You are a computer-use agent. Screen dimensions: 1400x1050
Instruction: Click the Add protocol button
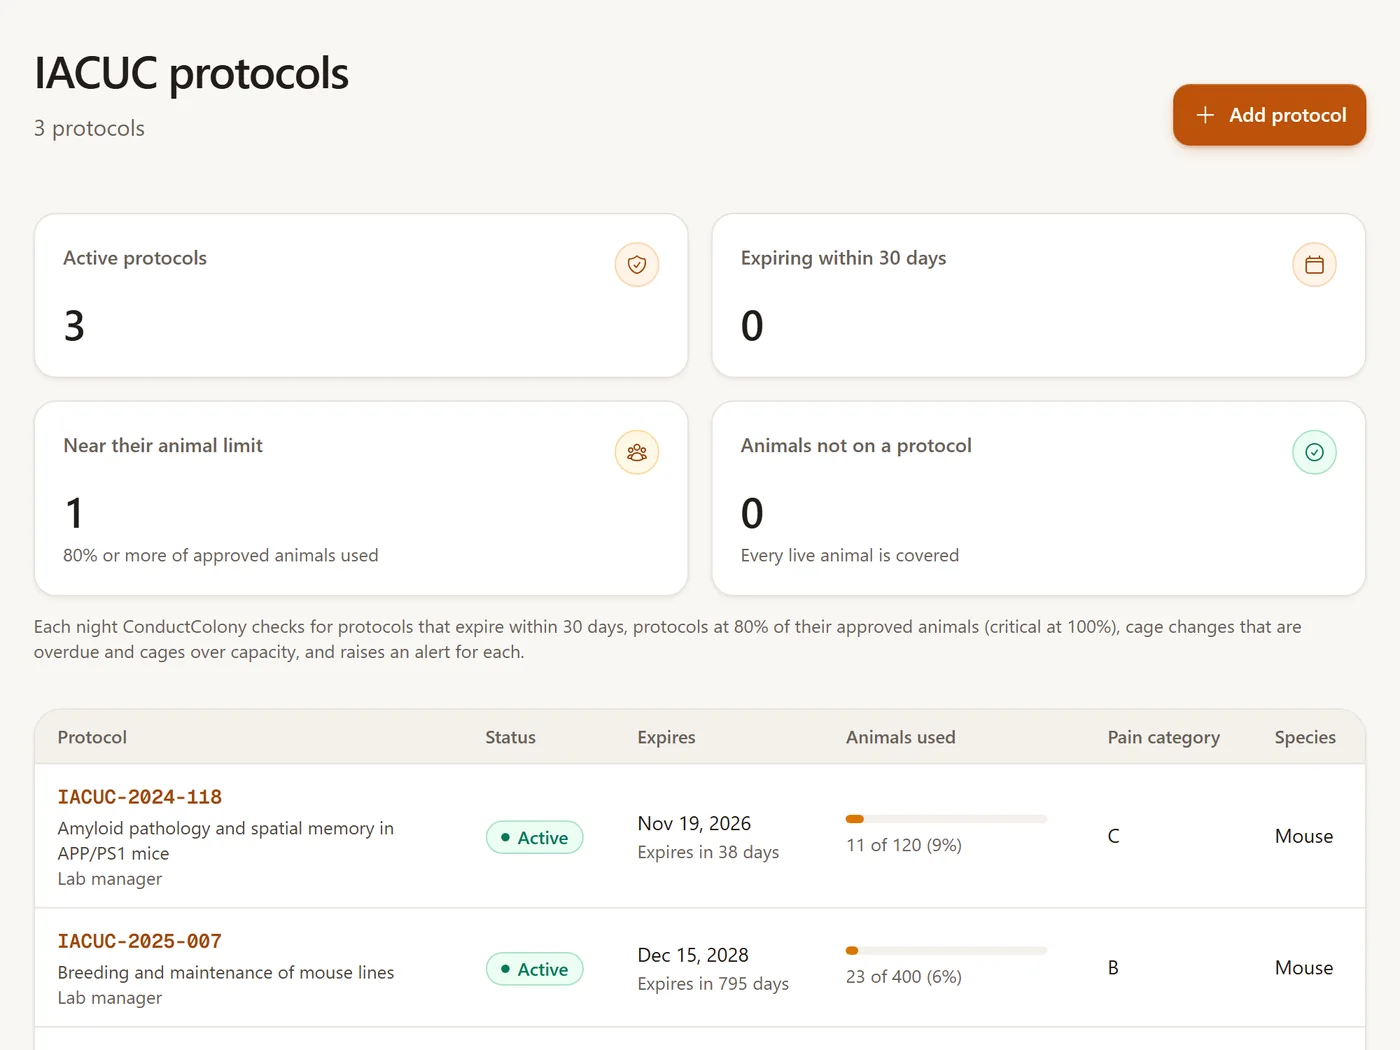pos(1269,115)
